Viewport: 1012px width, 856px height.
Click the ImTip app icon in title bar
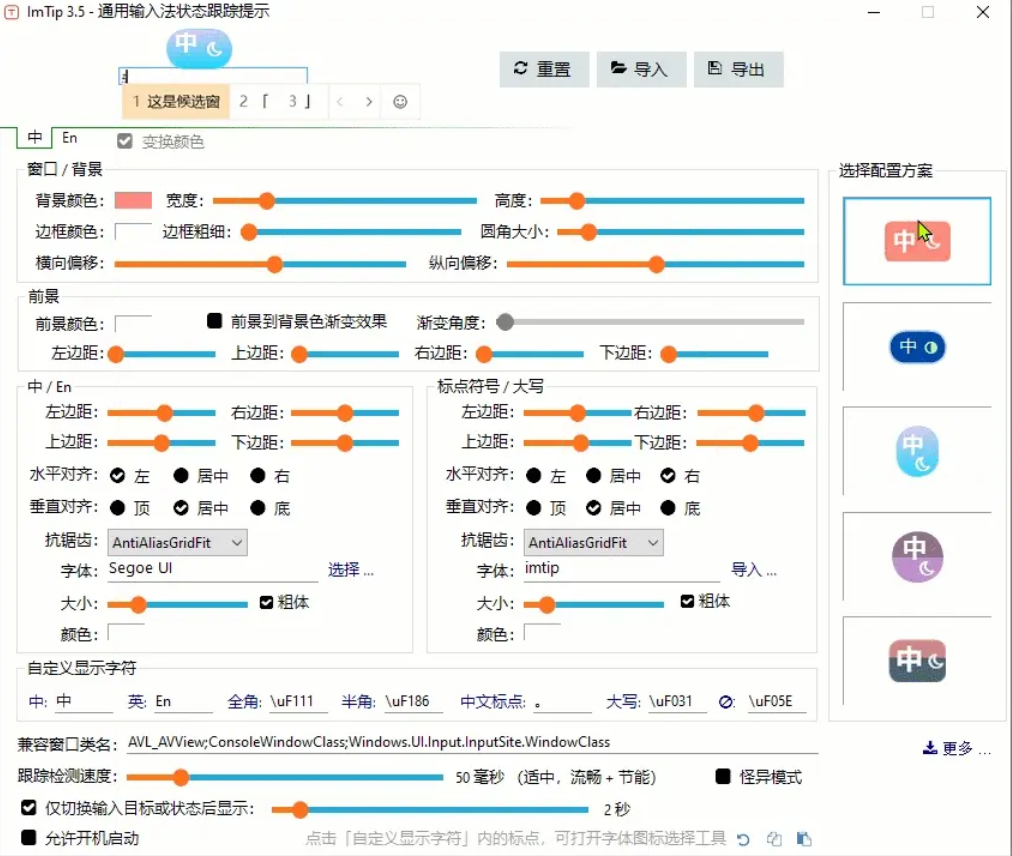12,12
